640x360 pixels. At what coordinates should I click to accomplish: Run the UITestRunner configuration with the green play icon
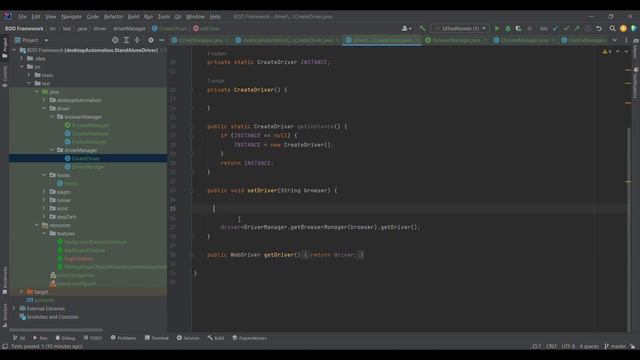click(497, 29)
